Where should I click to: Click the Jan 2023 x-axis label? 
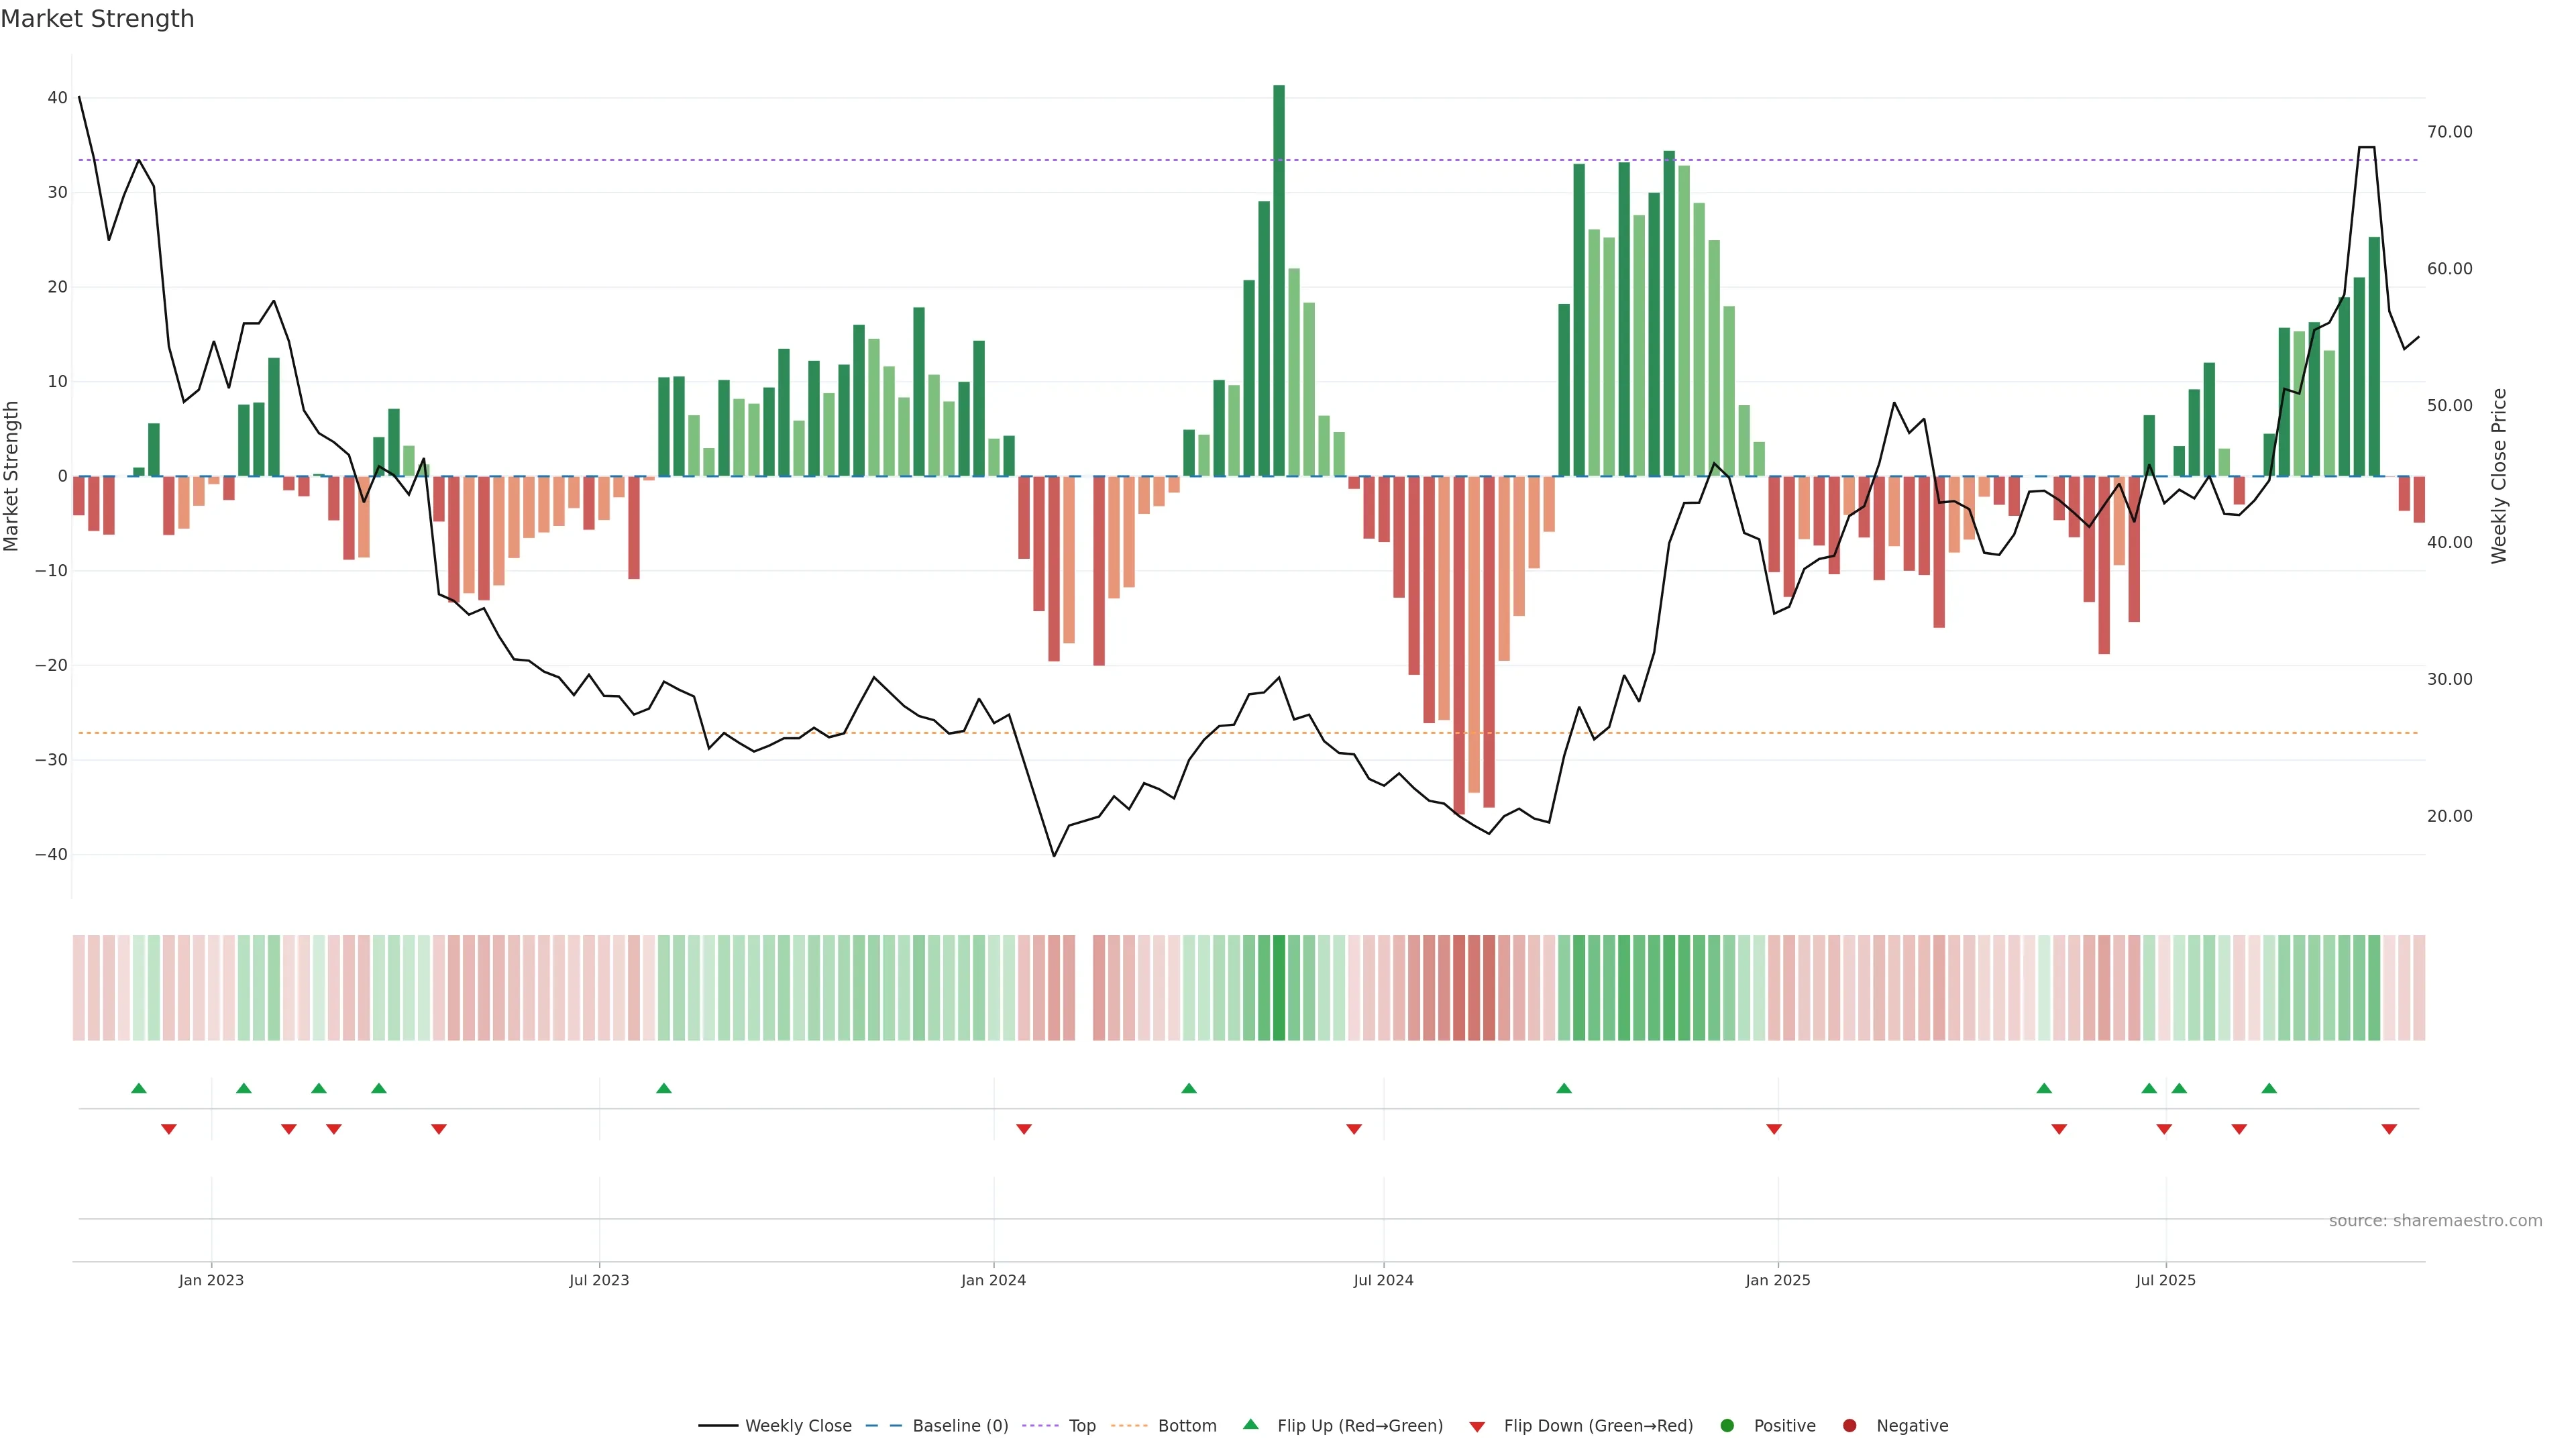211,1280
